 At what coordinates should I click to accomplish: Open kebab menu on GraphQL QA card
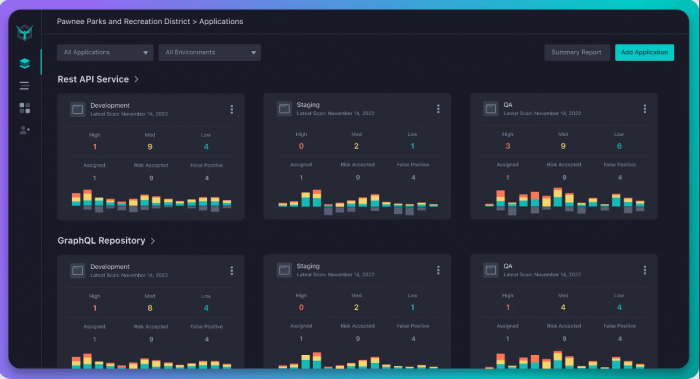[x=645, y=270]
